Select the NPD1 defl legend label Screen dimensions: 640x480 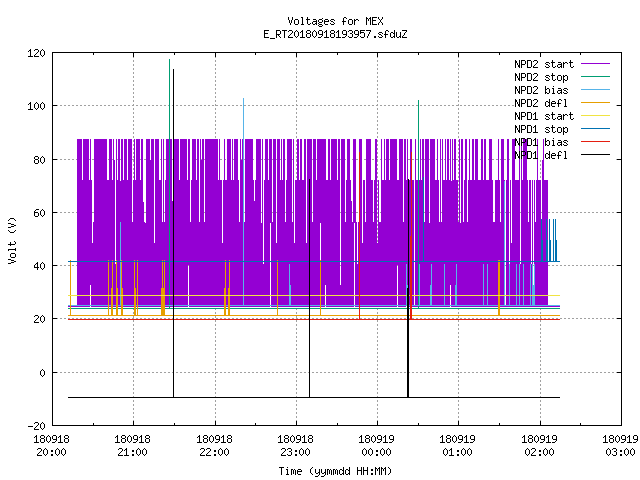[541, 155]
